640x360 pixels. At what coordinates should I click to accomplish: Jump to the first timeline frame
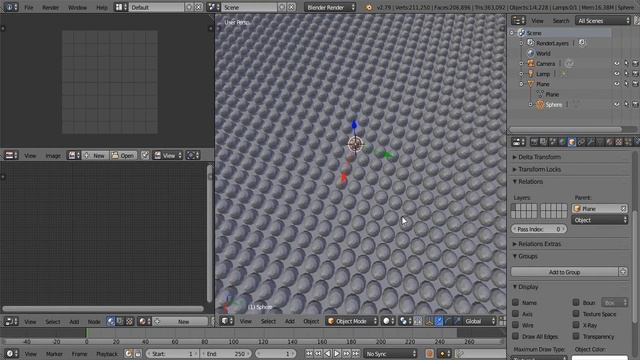[309, 353]
